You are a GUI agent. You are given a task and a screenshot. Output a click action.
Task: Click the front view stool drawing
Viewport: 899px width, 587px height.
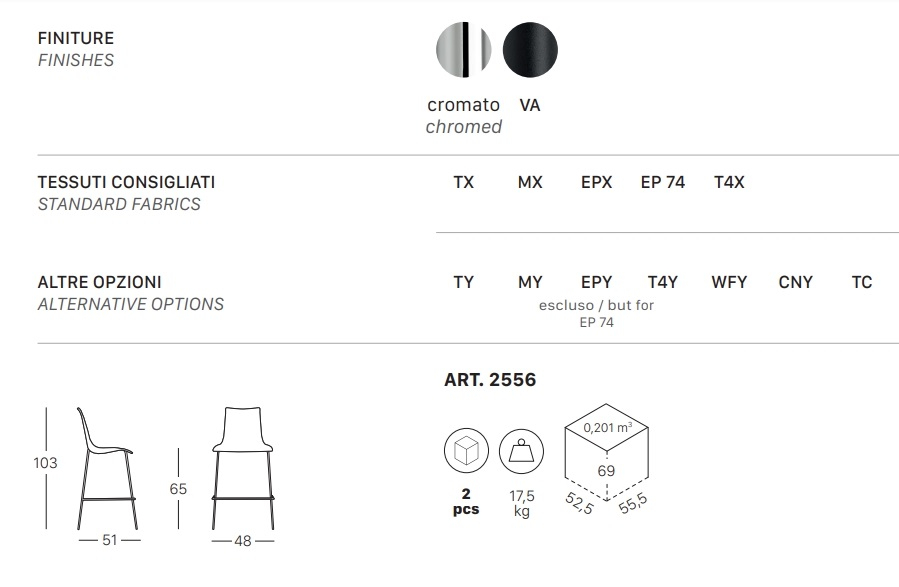(x=243, y=466)
